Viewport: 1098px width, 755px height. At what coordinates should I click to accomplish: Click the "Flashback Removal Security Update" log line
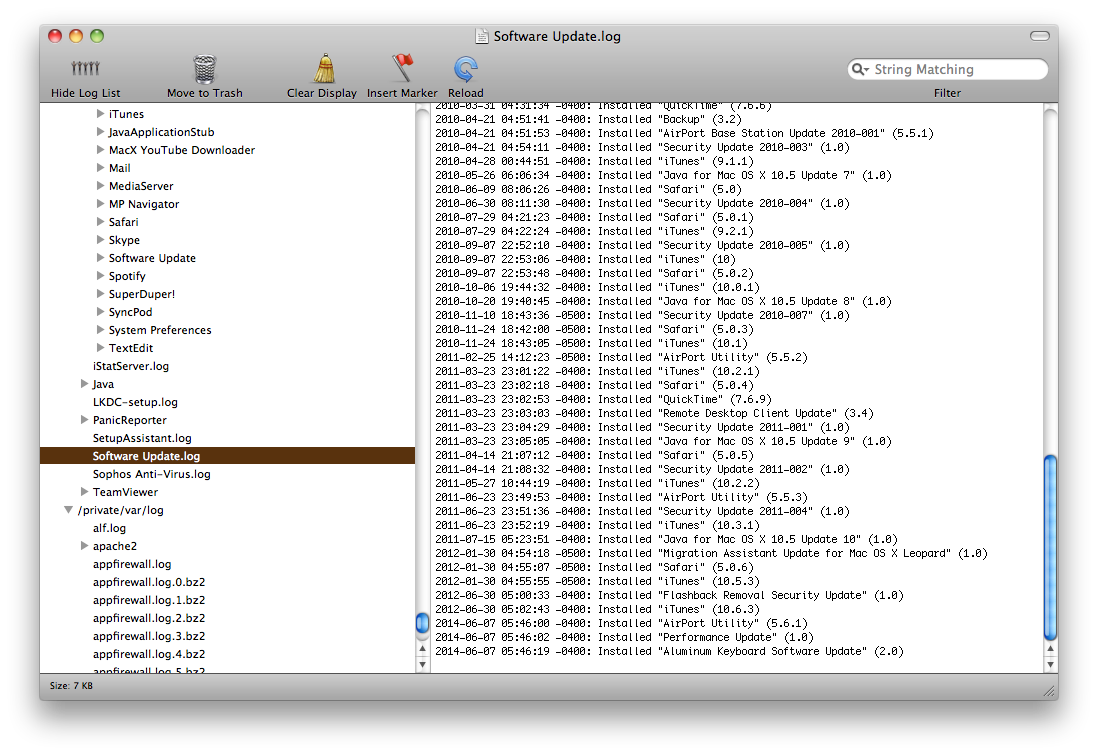pos(669,595)
